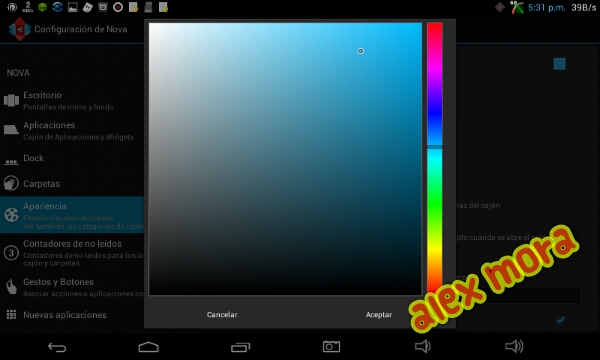The image size is (600, 360).
Task: Tap the recent apps navigation button
Action: point(240,347)
